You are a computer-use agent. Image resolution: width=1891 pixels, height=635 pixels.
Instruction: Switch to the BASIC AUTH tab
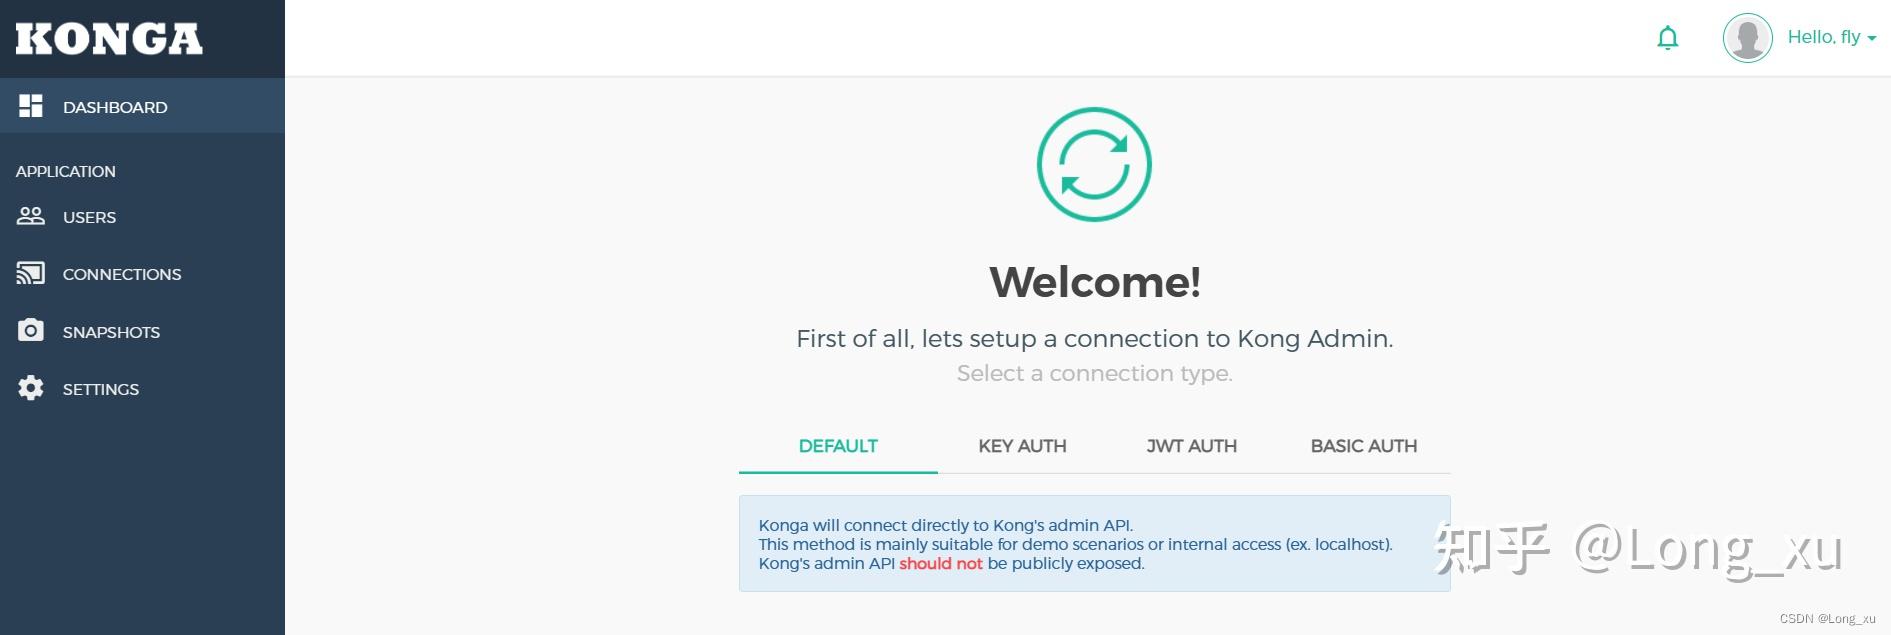coord(1363,446)
